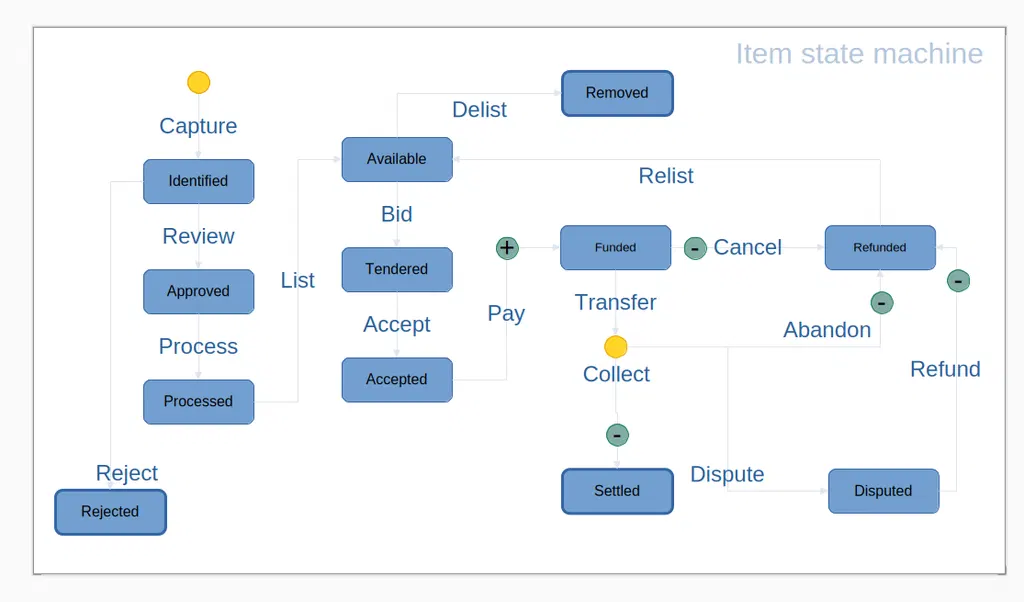The width and height of the screenshot is (1024, 602).
Task: Click the yellow start circle above Capture
Action: [199, 82]
